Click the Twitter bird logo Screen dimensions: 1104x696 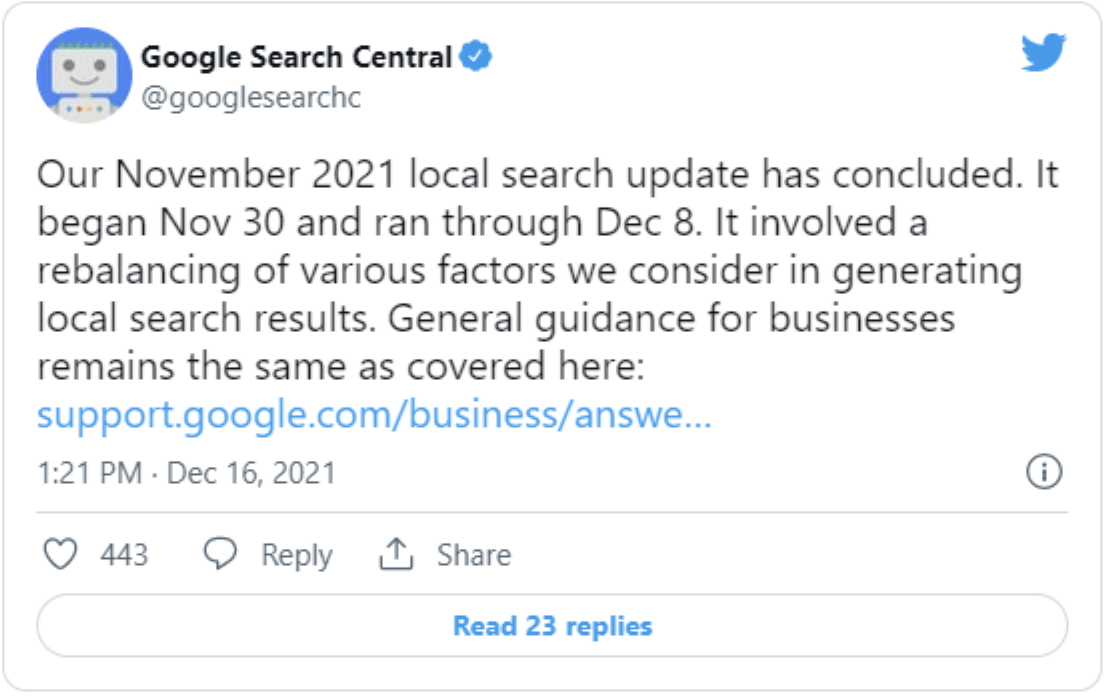1044,53
